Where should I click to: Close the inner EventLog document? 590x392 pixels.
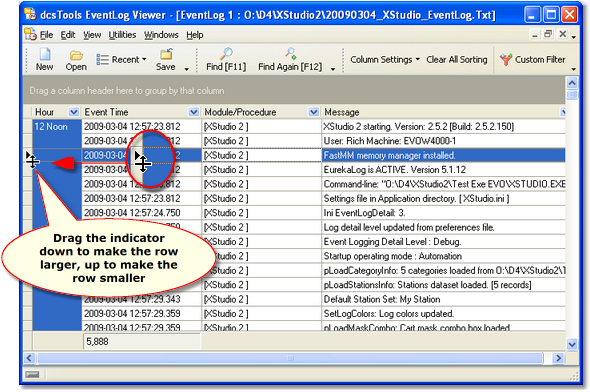coord(563,34)
